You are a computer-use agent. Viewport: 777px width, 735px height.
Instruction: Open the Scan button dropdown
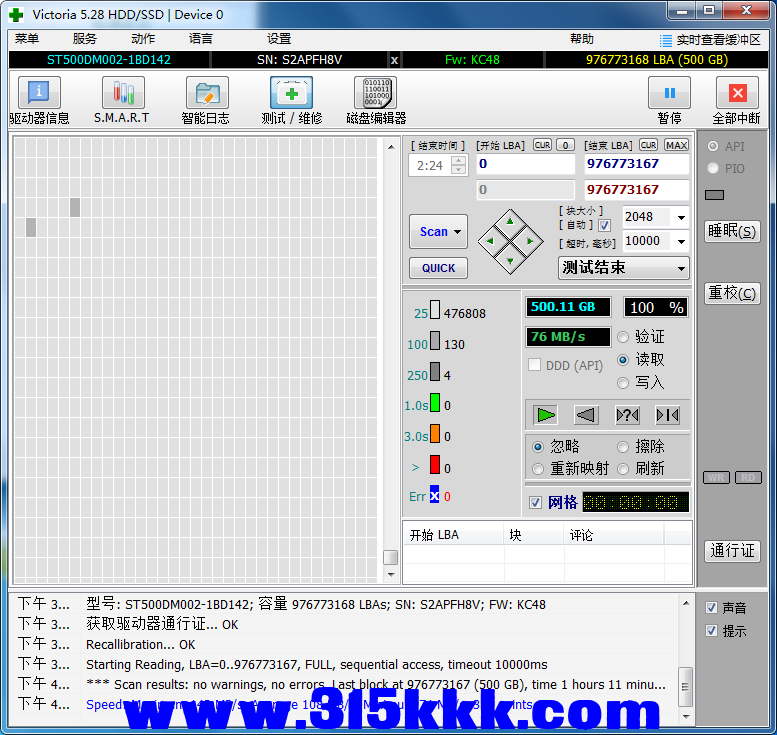[457, 231]
